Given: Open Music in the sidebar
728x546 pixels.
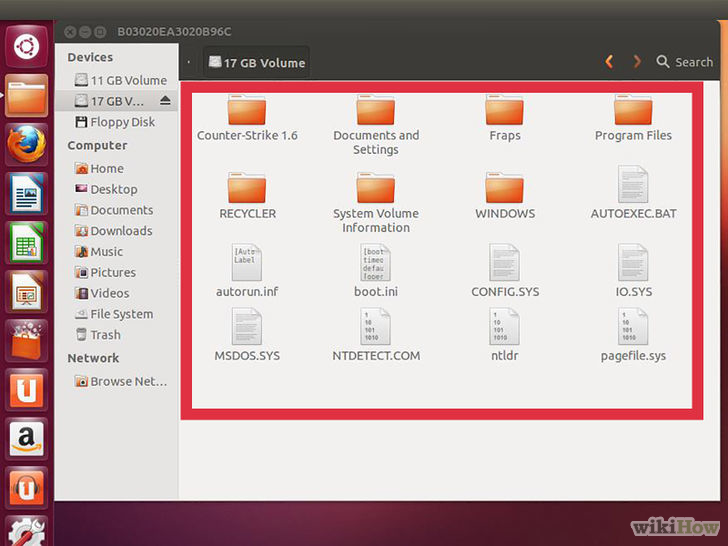Looking at the screenshot, I should 116,252.
